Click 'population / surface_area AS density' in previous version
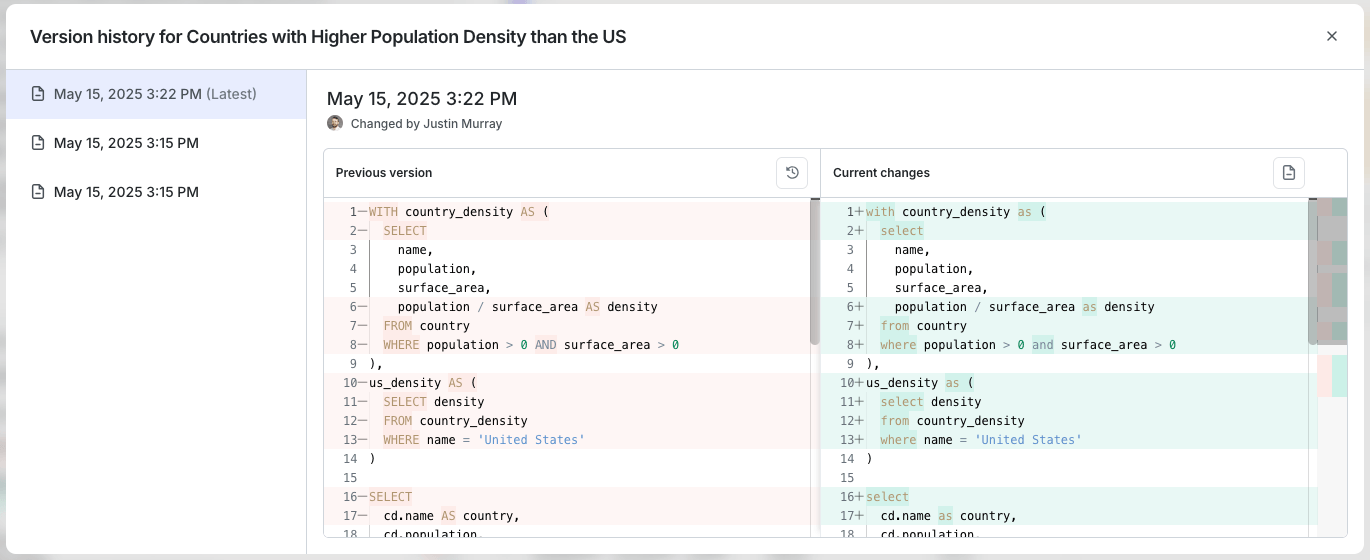Image resolution: width=1370 pixels, height=560 pixels. pyautogui.click(x=527, y=307)
